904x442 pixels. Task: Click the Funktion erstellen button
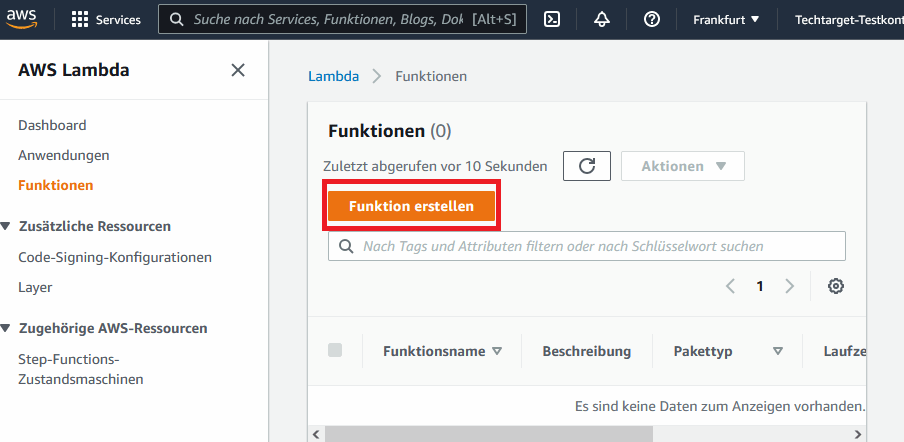(x=411, y=206)
